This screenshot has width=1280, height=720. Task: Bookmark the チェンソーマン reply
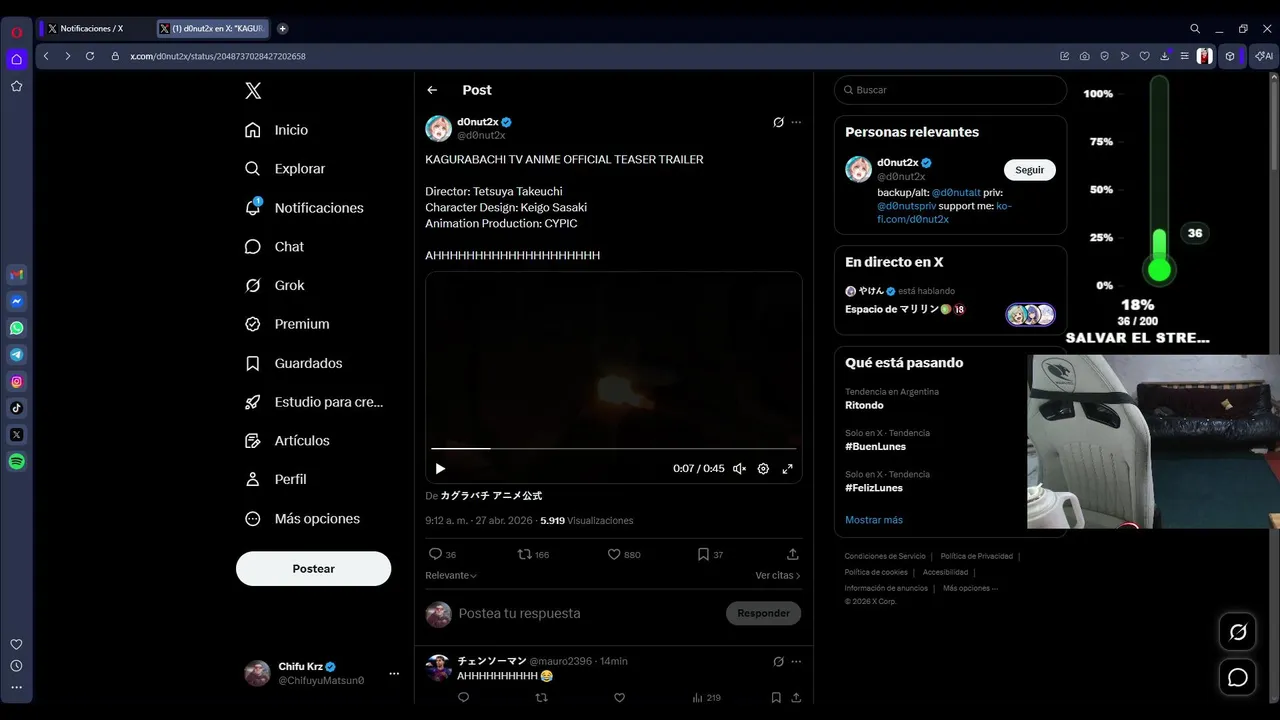776,698
